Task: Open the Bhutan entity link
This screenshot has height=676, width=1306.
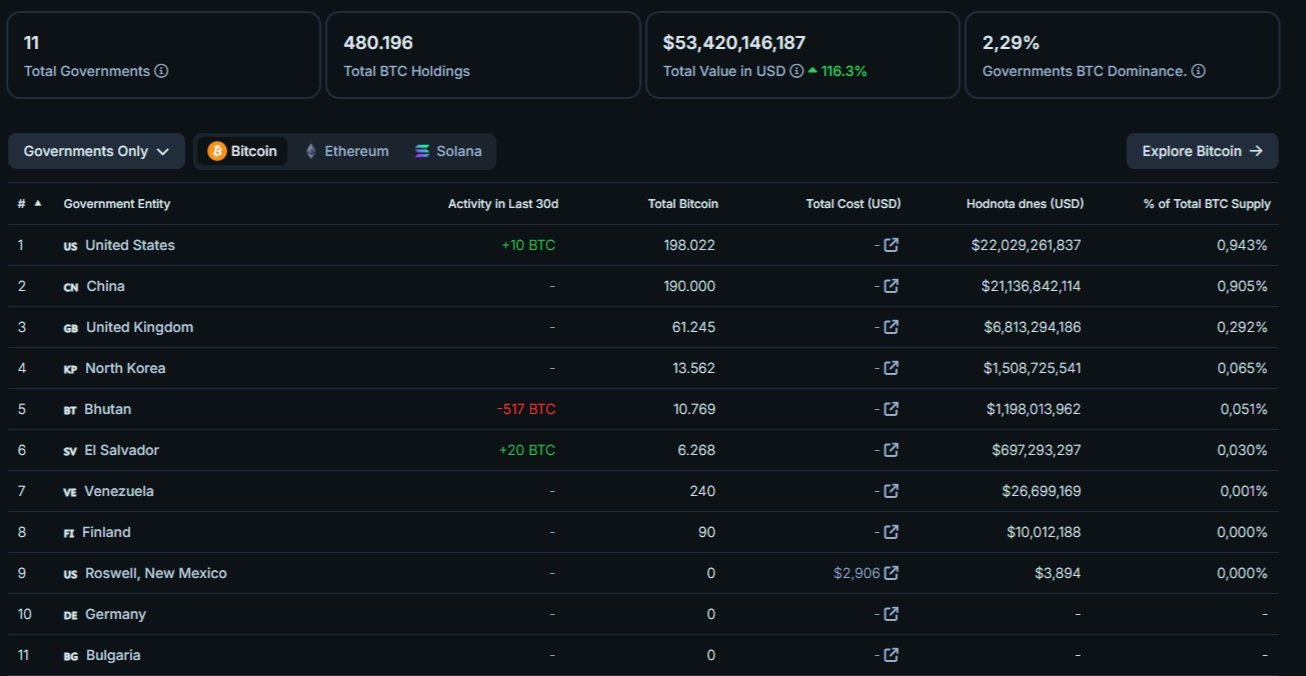Action: pos(107,409)
